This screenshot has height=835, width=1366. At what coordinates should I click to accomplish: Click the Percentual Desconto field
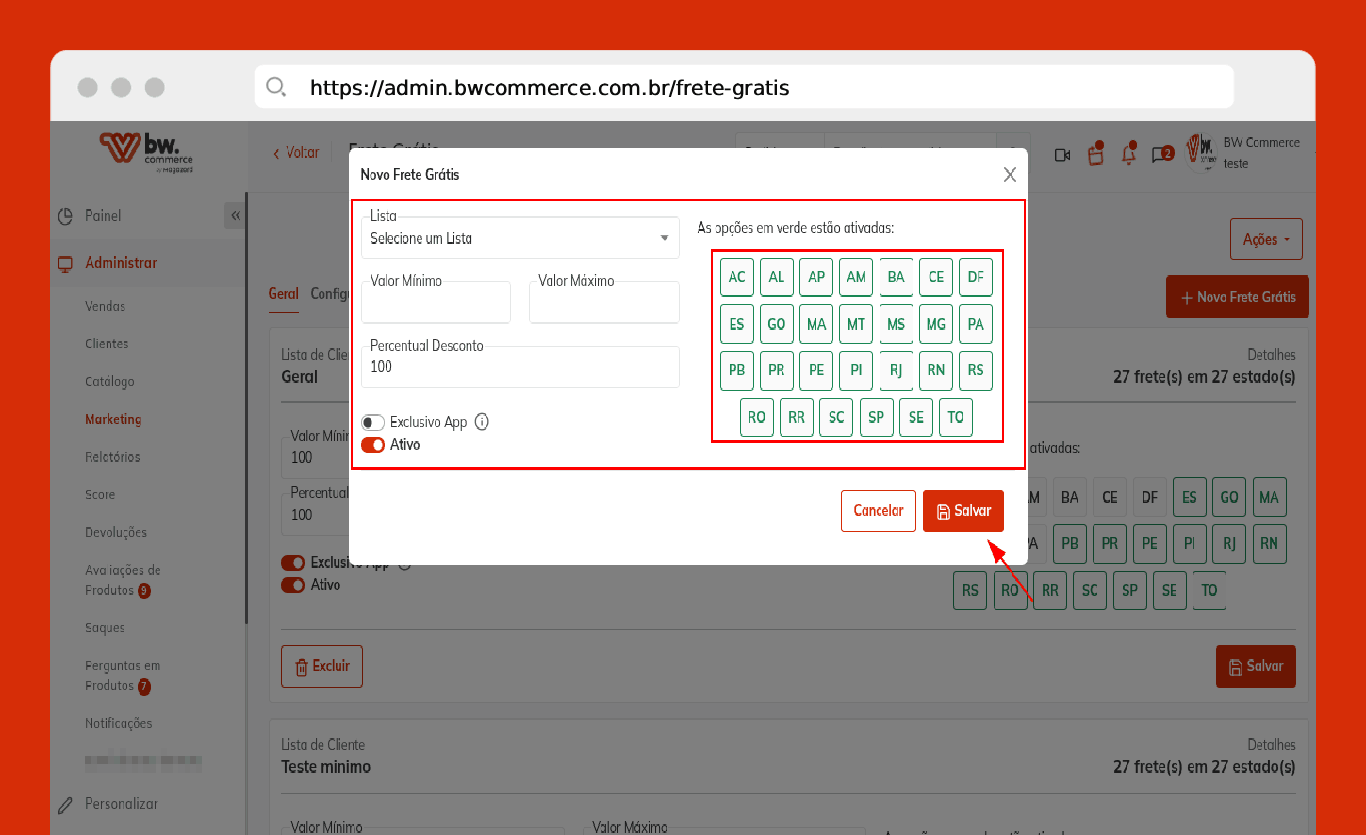point(520,367)
